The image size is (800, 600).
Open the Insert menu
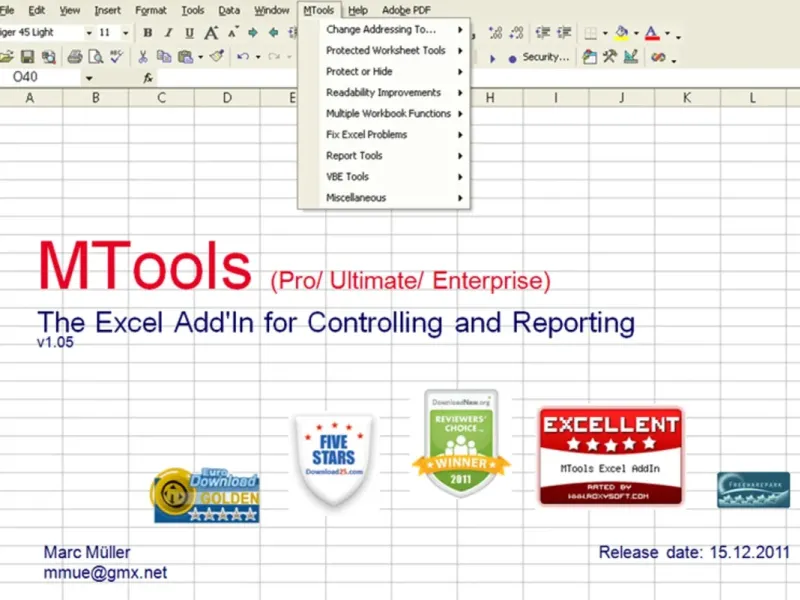[108, 10]
